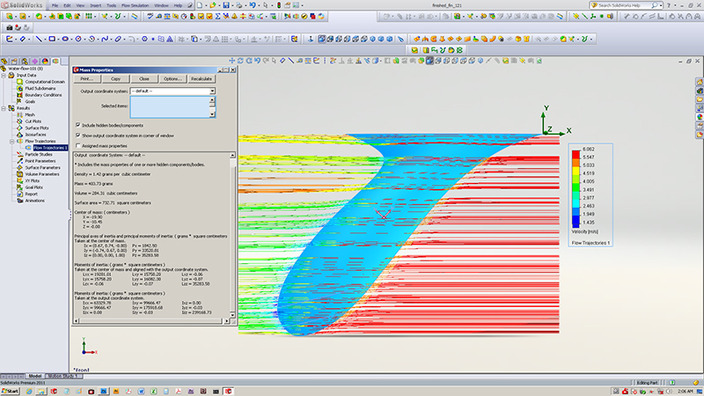The image size is (704, 396).
Task: Click the Appearances color ball in task pane
Action: click(x=700, y=117)
